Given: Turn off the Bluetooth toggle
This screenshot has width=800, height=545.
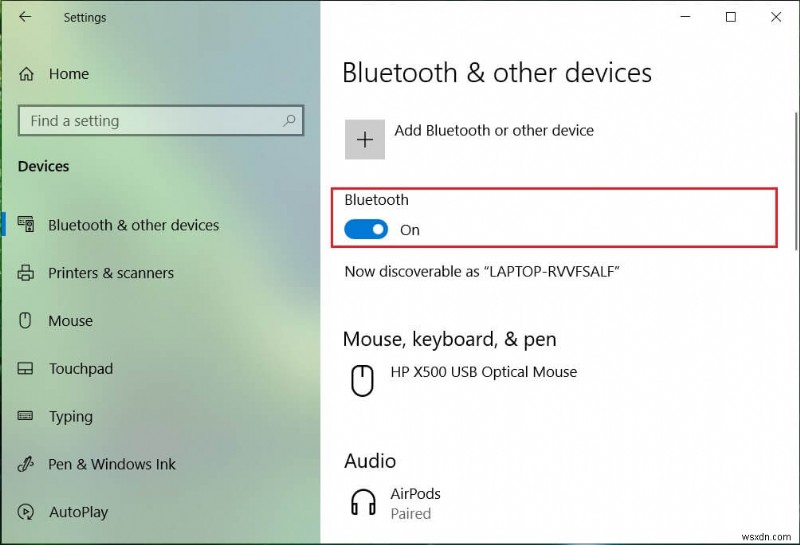Looking at the screenshot, I should coord(366,230).
